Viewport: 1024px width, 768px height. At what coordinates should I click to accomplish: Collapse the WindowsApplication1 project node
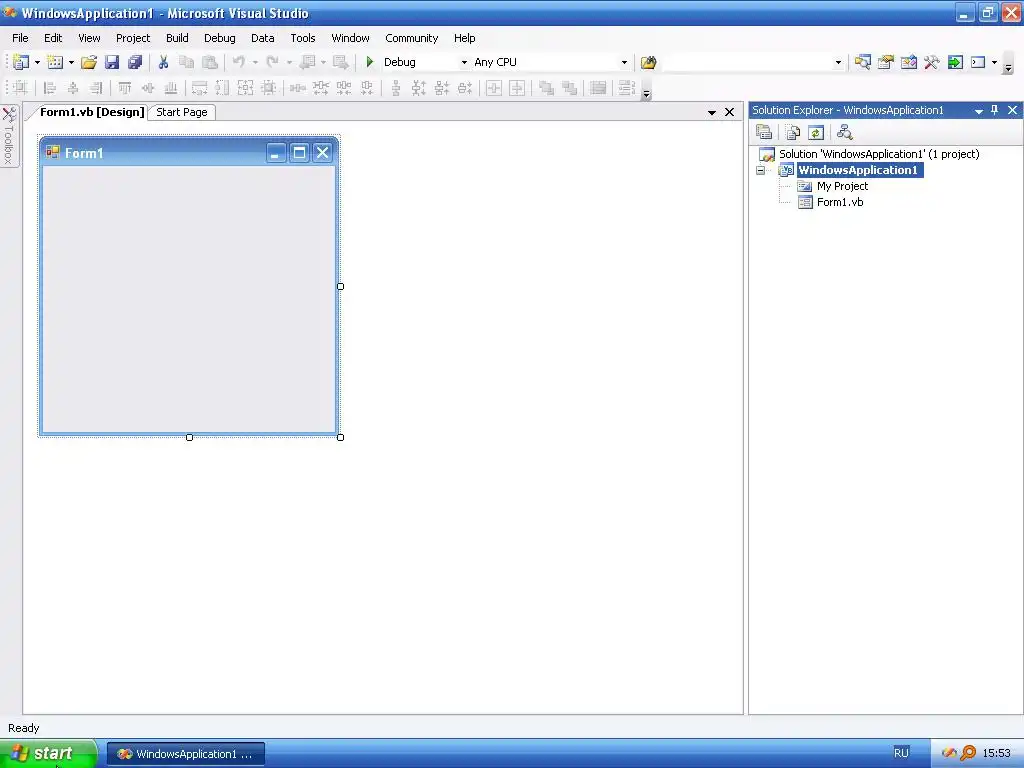pyautogui.click(x=761, y=170)
